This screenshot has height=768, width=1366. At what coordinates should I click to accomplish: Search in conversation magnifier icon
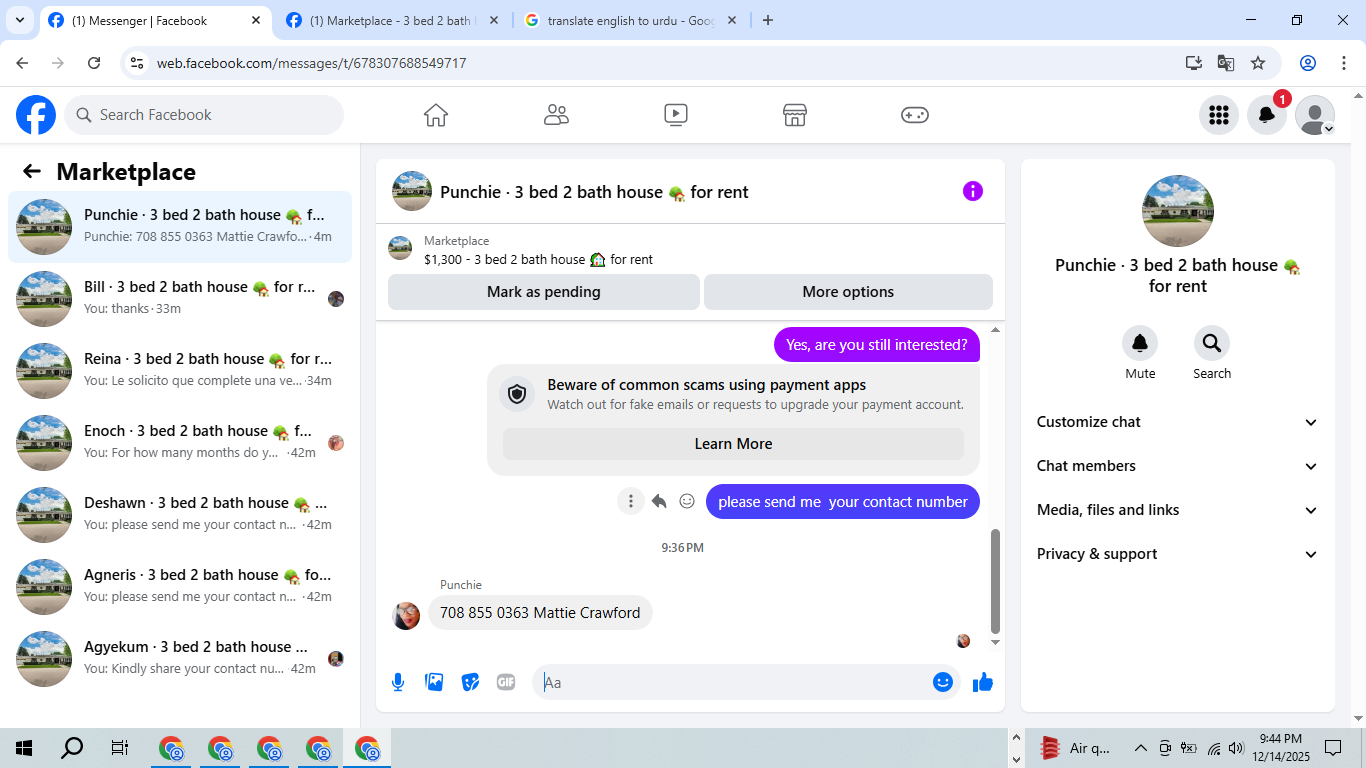(1212, 343)
